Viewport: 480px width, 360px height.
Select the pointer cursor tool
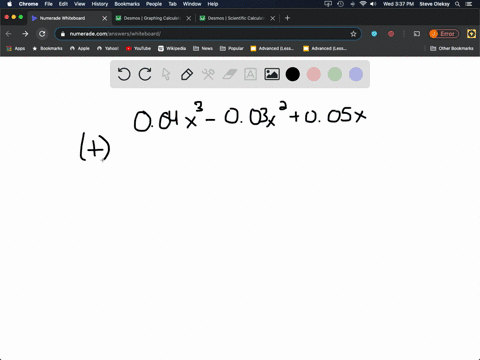[166, 74]
